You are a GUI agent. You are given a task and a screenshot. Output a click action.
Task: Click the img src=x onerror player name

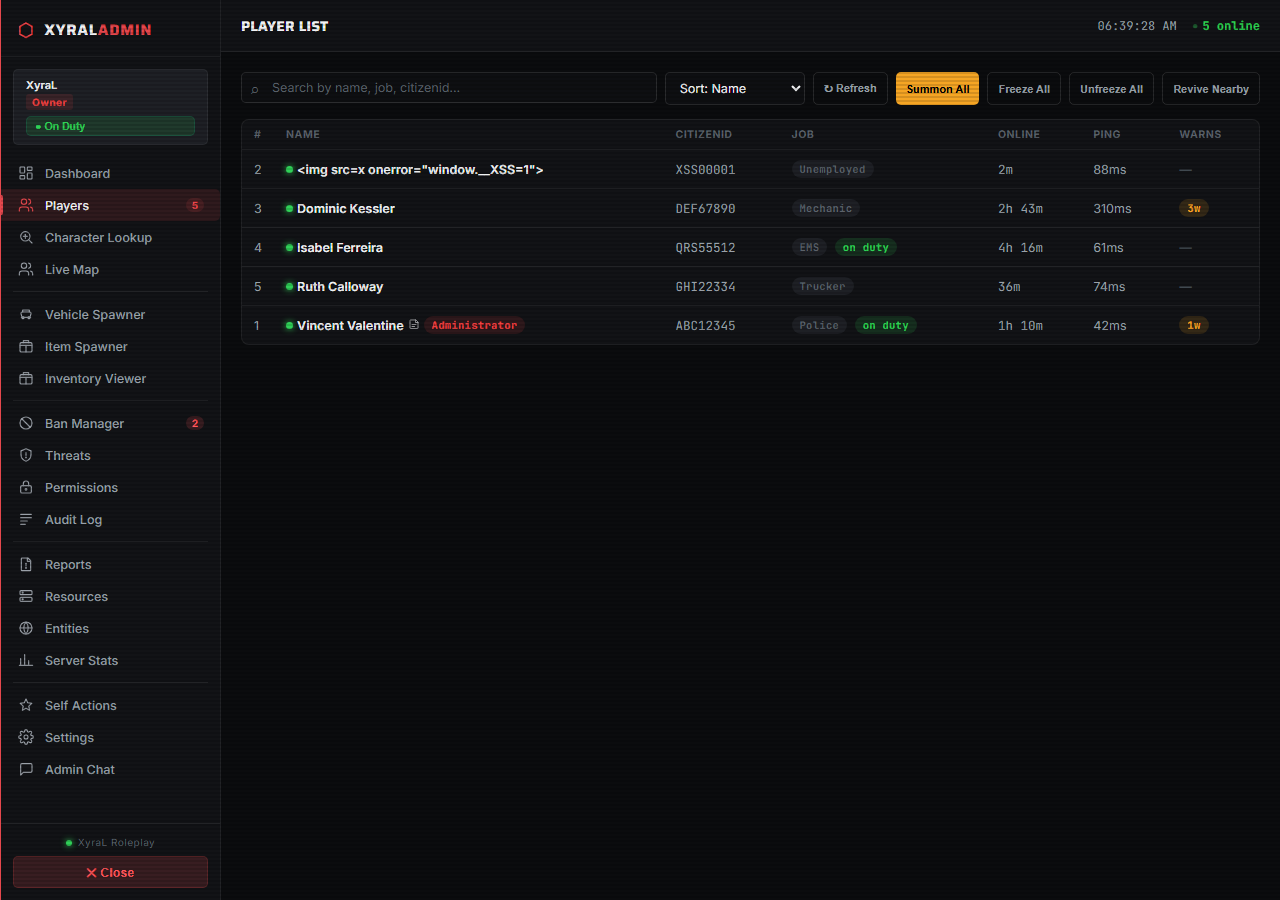point(420,169)
